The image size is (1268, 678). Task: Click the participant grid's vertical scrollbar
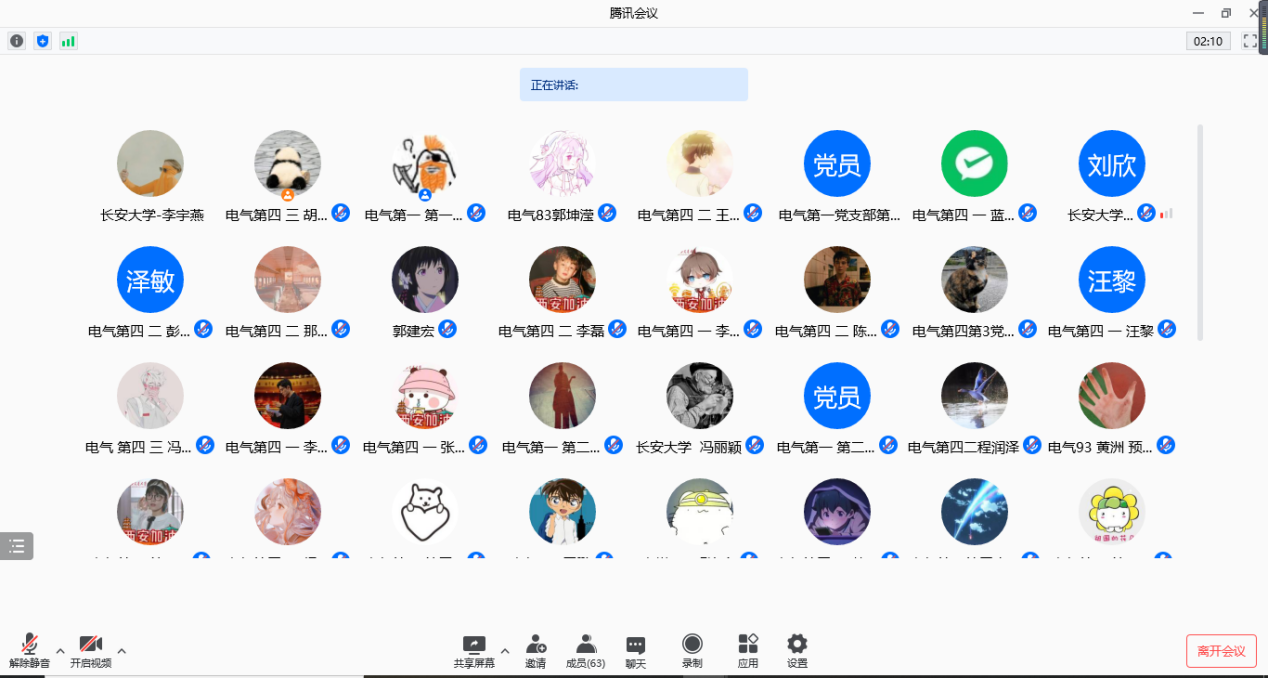1200,232
